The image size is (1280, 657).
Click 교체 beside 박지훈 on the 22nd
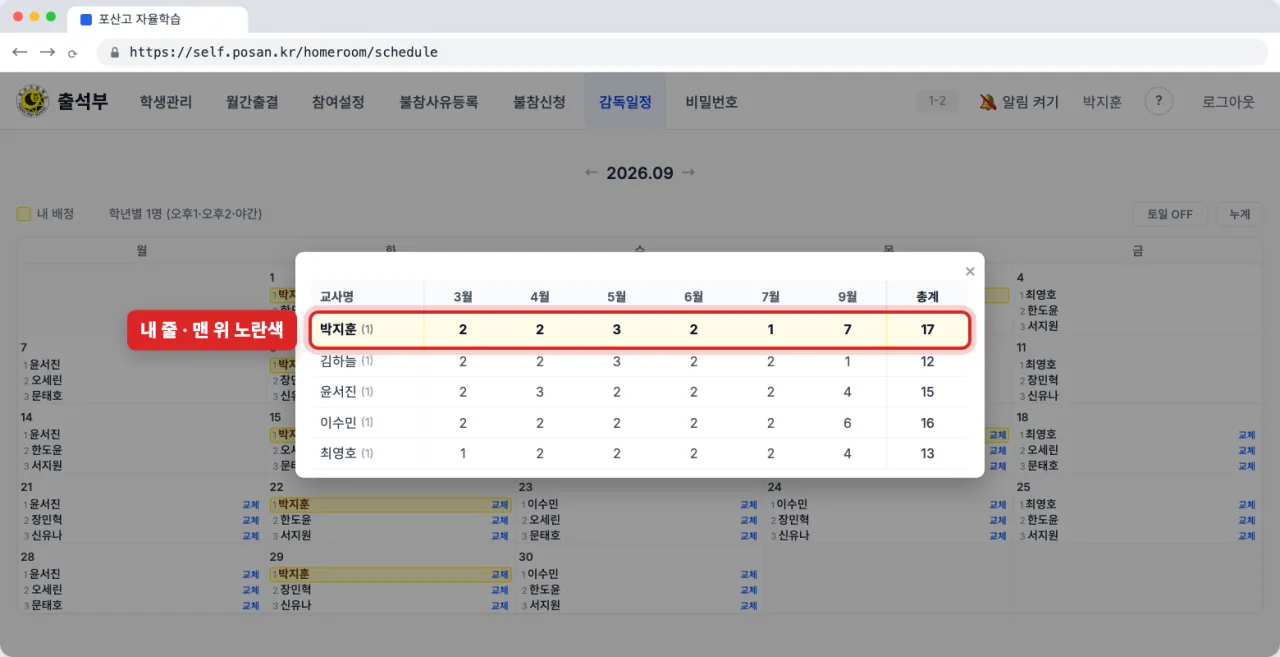499,505
